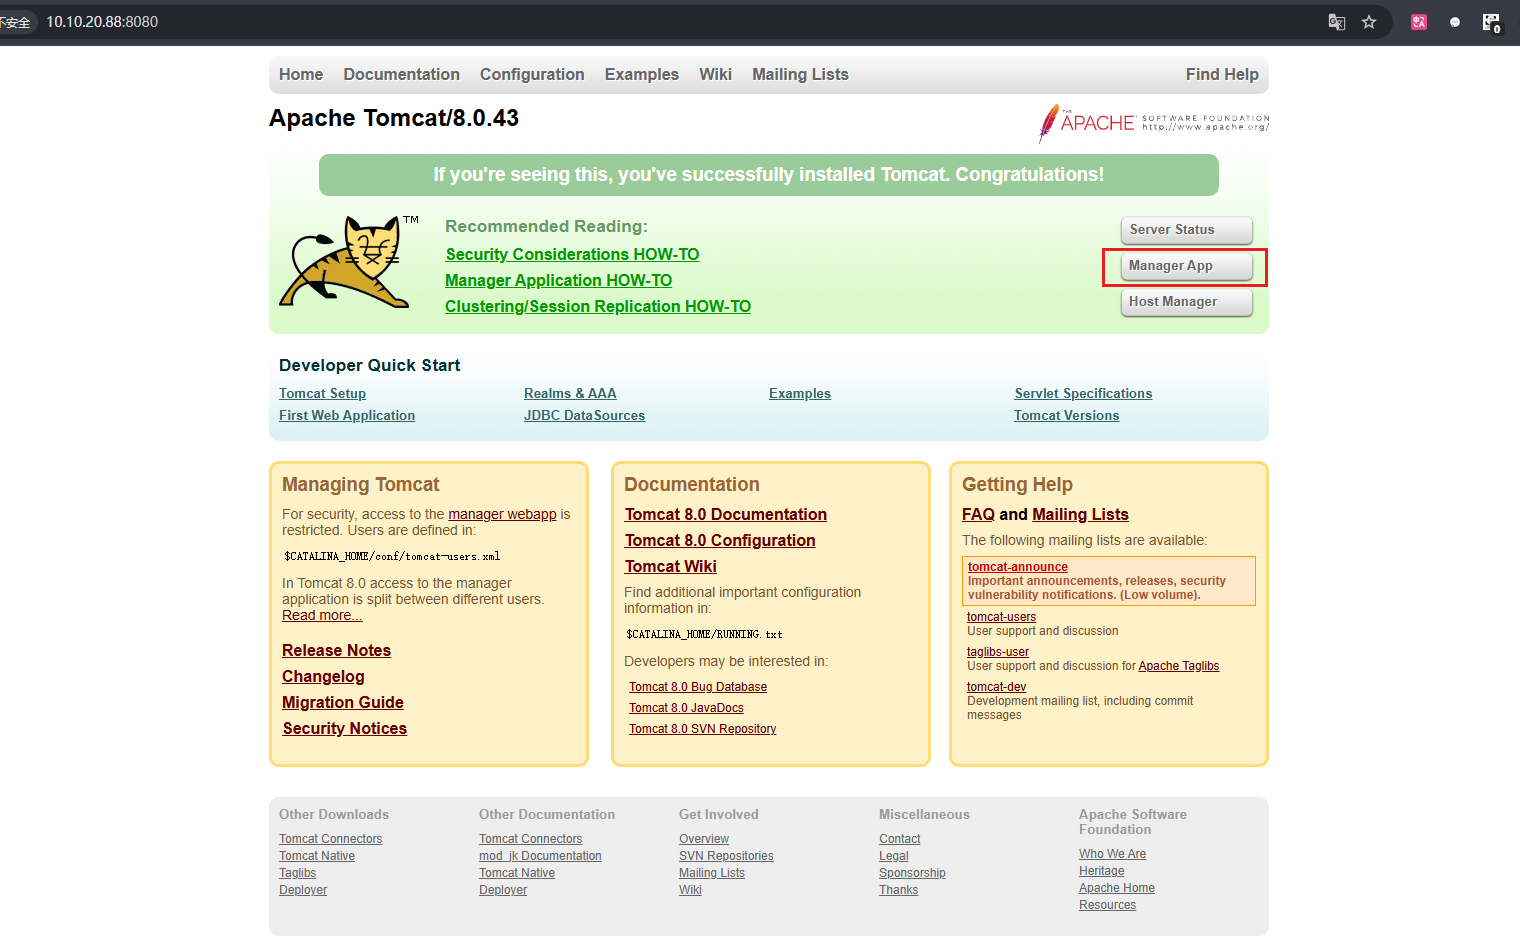Go to Configuration in the navigation bar
Screen dimensions: 1520x941
(x=532, y=75)
